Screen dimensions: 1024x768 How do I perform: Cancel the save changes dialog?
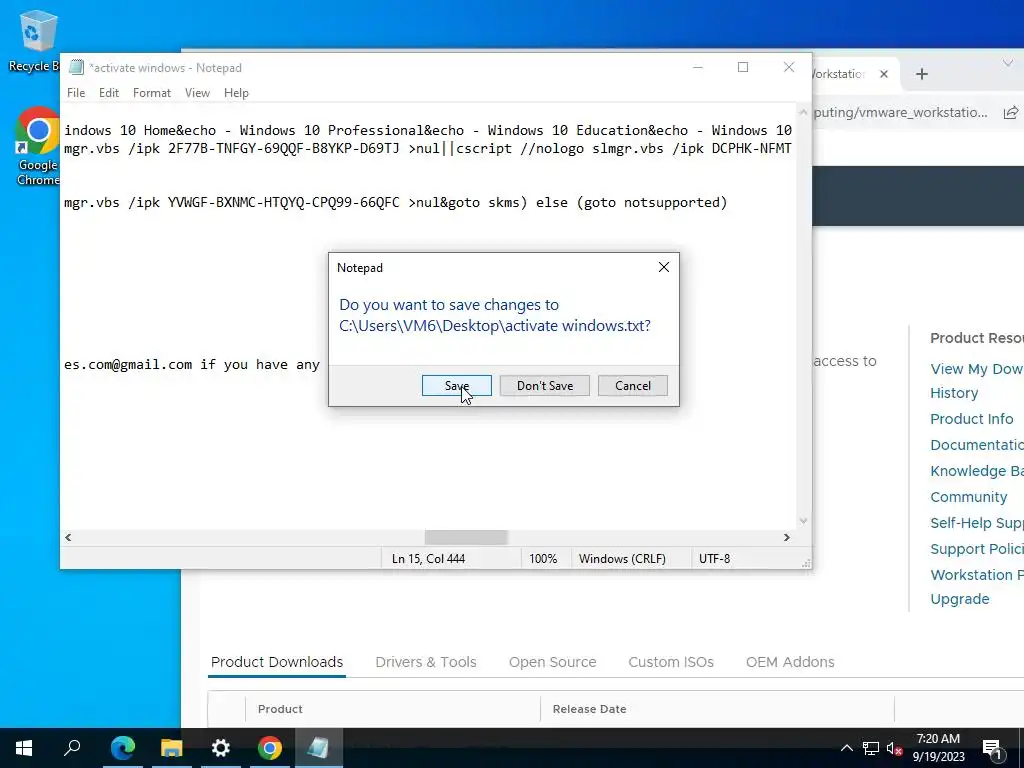633,385
